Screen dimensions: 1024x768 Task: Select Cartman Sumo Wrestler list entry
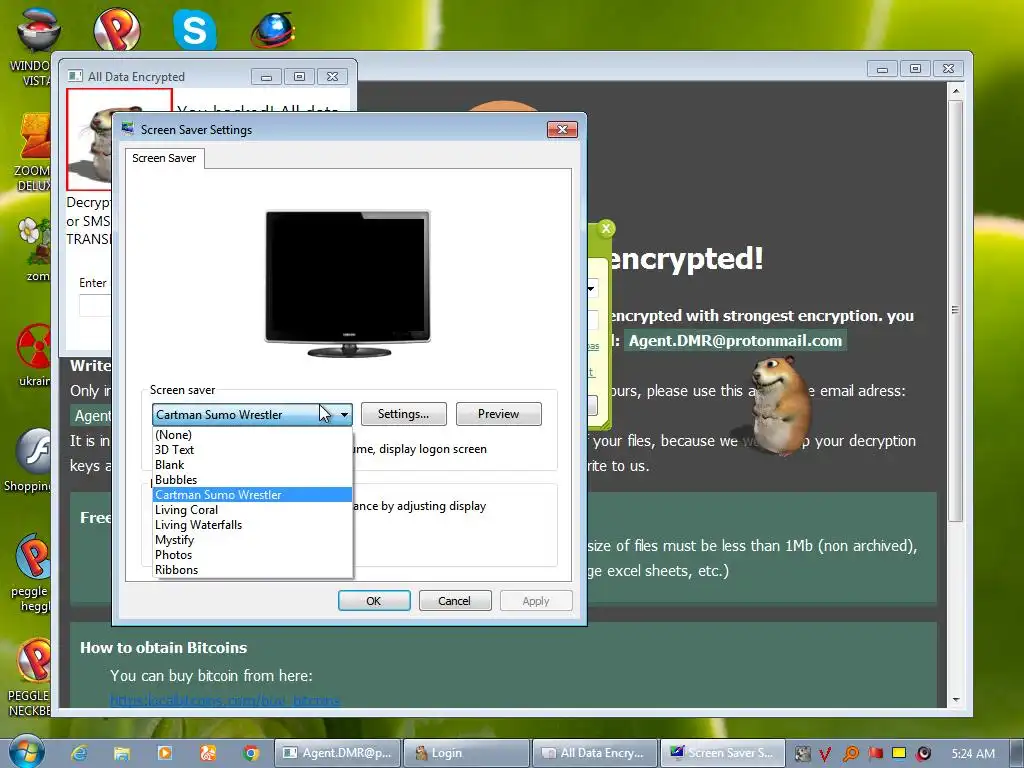(x=252, y=495)
